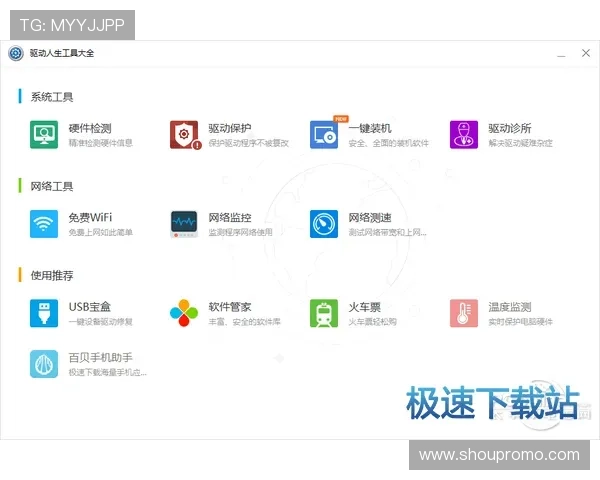Viewport: 600px width, 480px height.
Task: Close the 驱动人生工具大全 window
Action: click(x=585, y=53)
